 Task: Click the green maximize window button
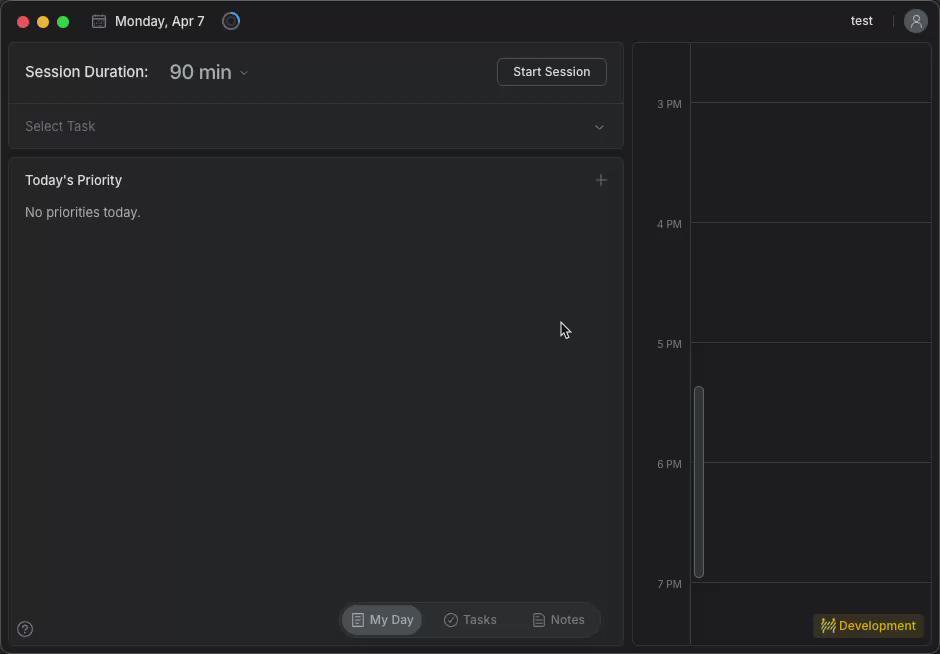point(63,21)
